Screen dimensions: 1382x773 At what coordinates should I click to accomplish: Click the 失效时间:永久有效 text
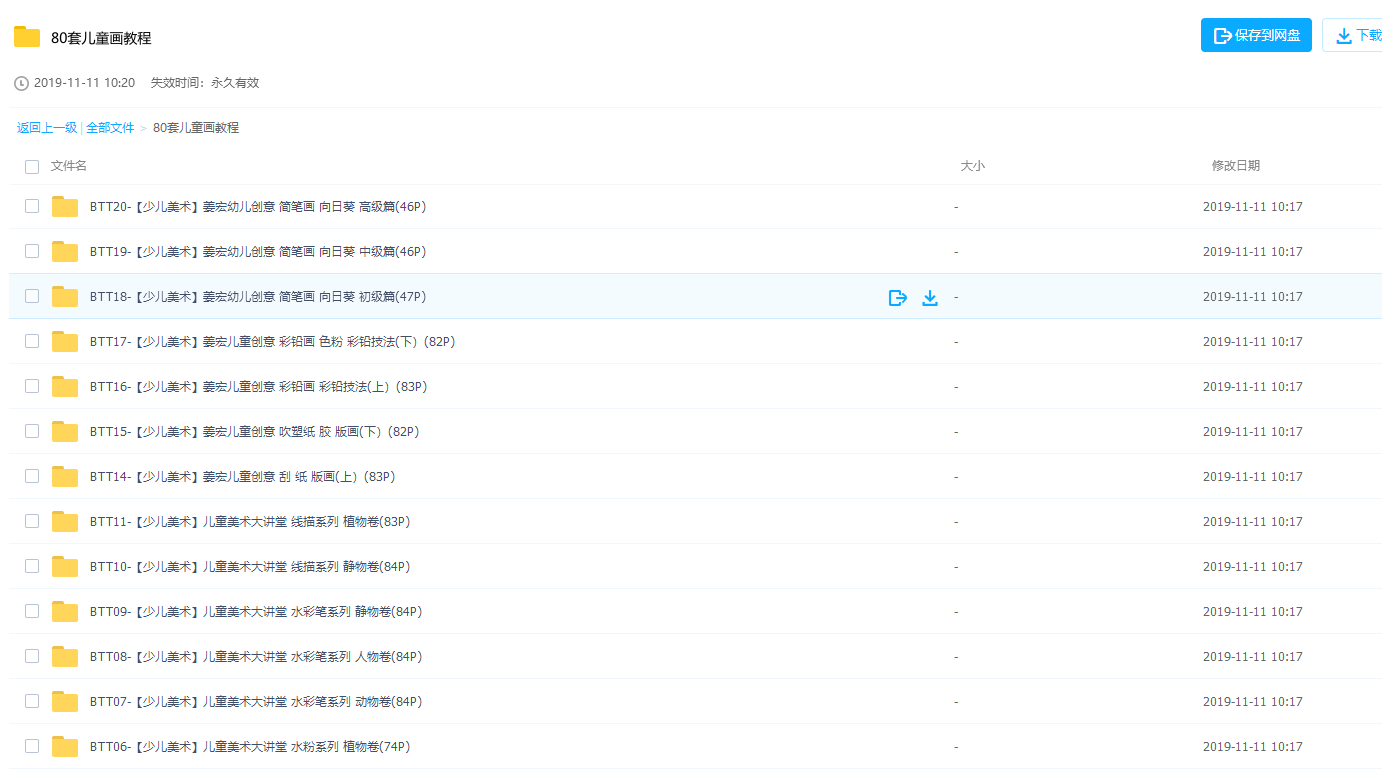coord(205,83)
